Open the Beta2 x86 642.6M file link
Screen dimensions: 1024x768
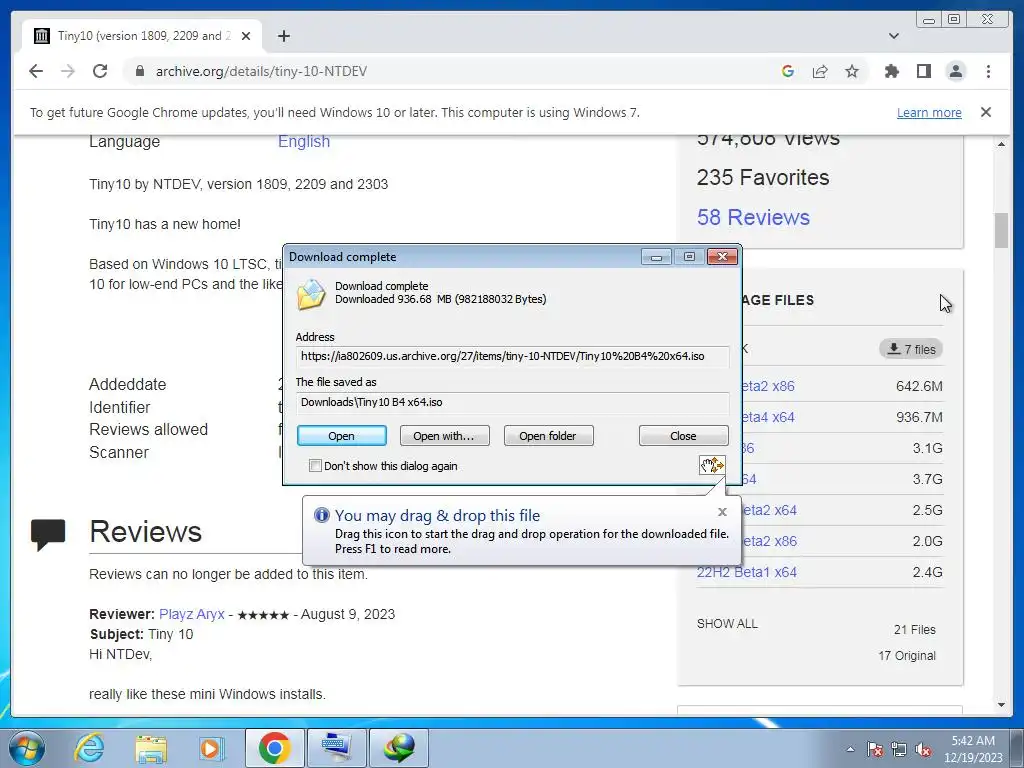[767, 386]
